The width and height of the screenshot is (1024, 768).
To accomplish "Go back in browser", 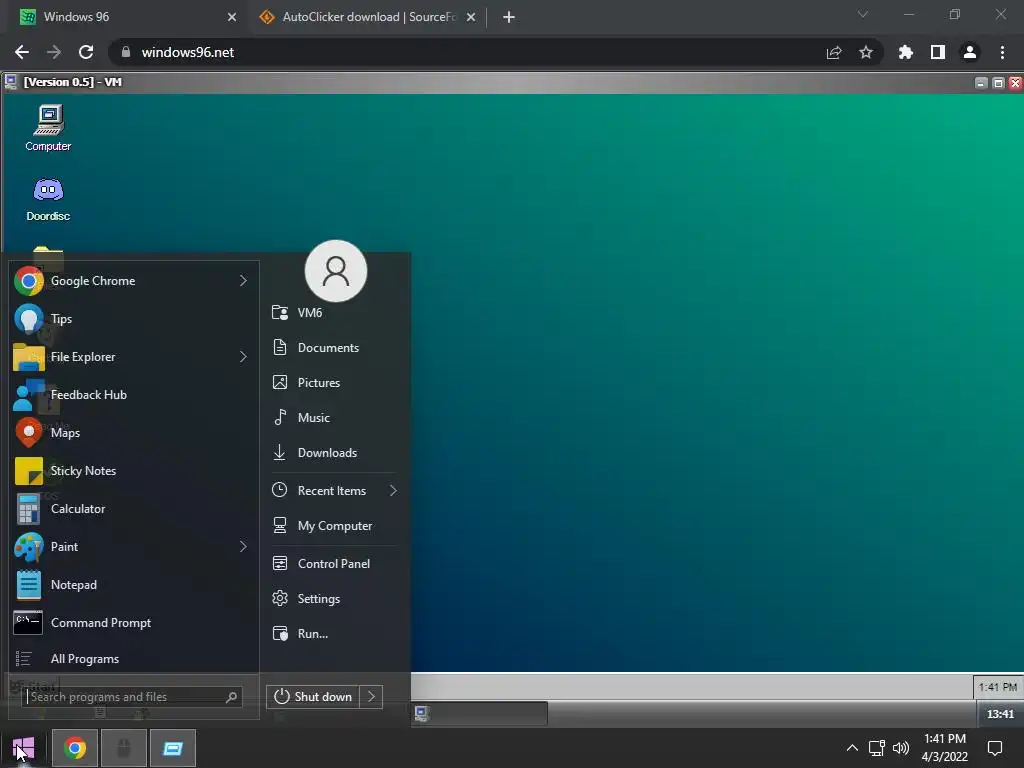I will 22,52.
